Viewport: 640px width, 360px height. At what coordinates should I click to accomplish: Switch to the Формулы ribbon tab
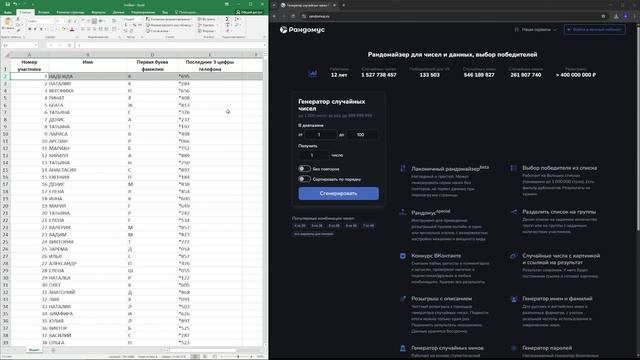pos(98,12)
